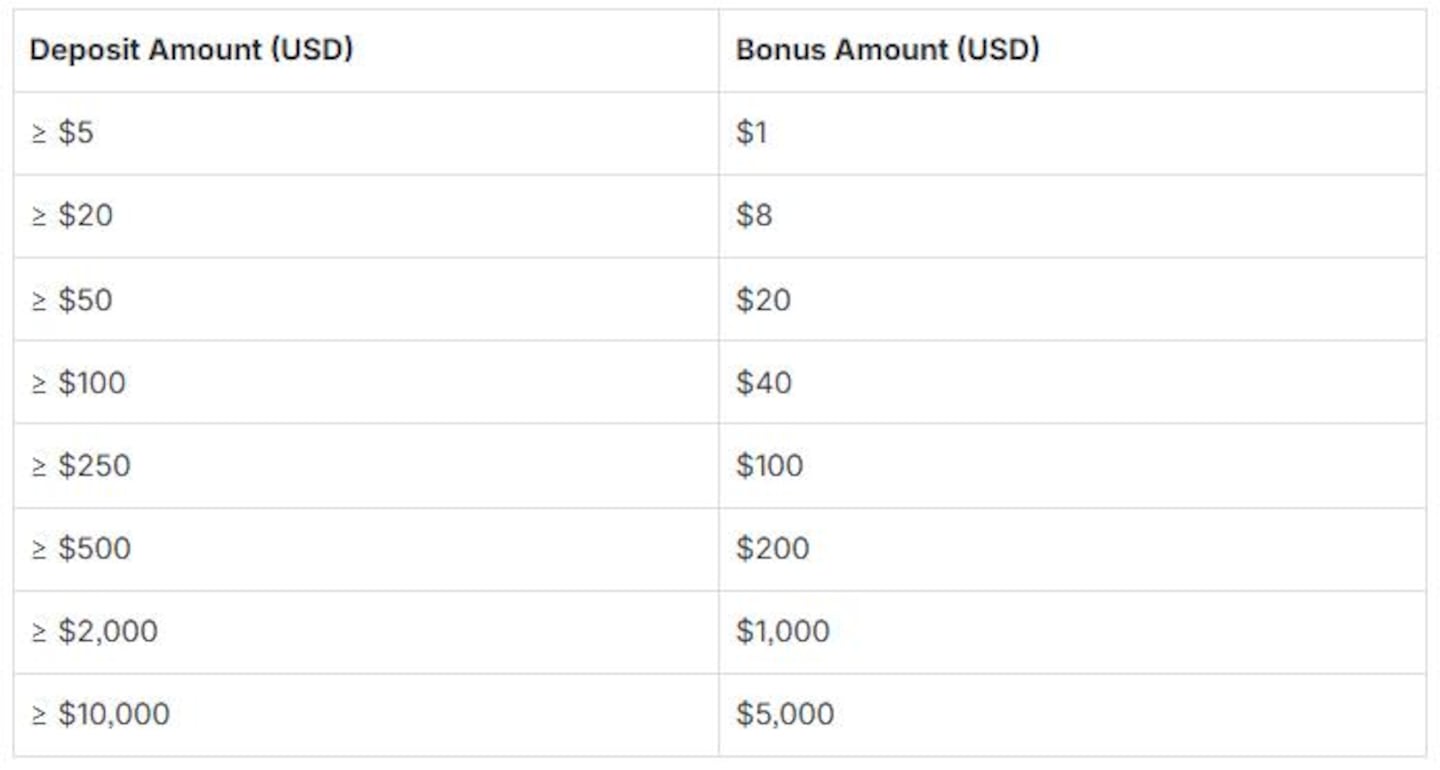Click the Bonus Amount (USD) column header
Screen dimensions: 1440x770
[x=887, y=50]
